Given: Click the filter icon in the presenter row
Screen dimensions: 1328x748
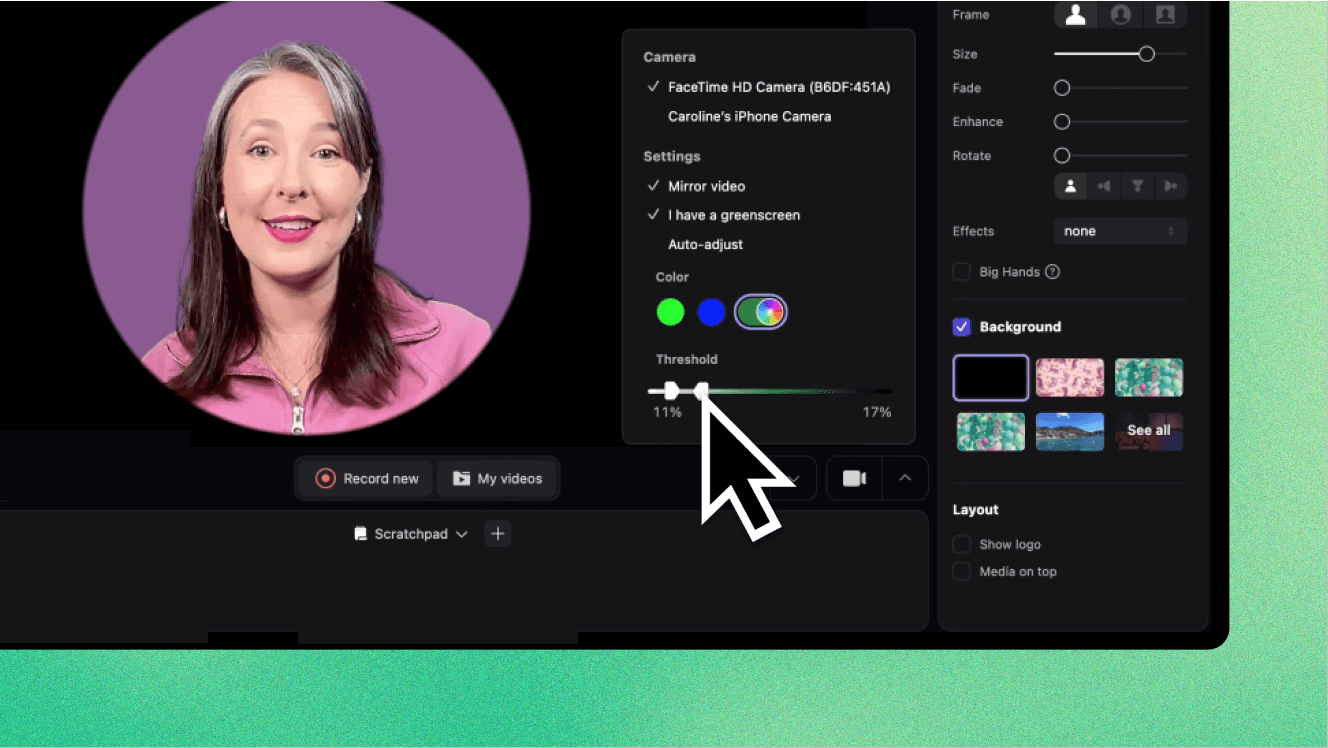Looking at the screenshot, I should coord(1138,185).
